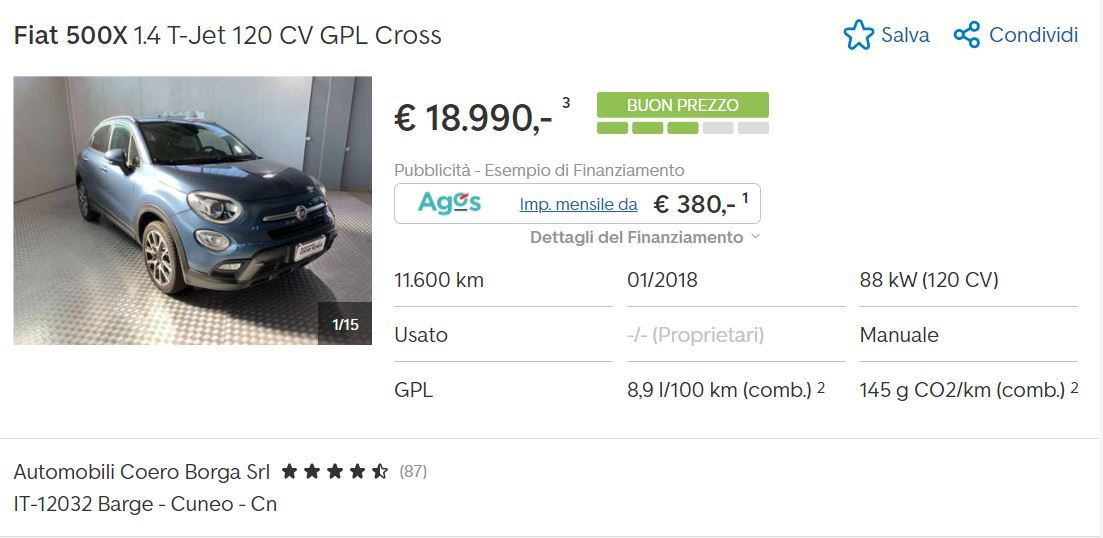The height and width of the screenshot is (538, 1103).
Task: Click the € 380 monthly amount
Action: (694, 205)
